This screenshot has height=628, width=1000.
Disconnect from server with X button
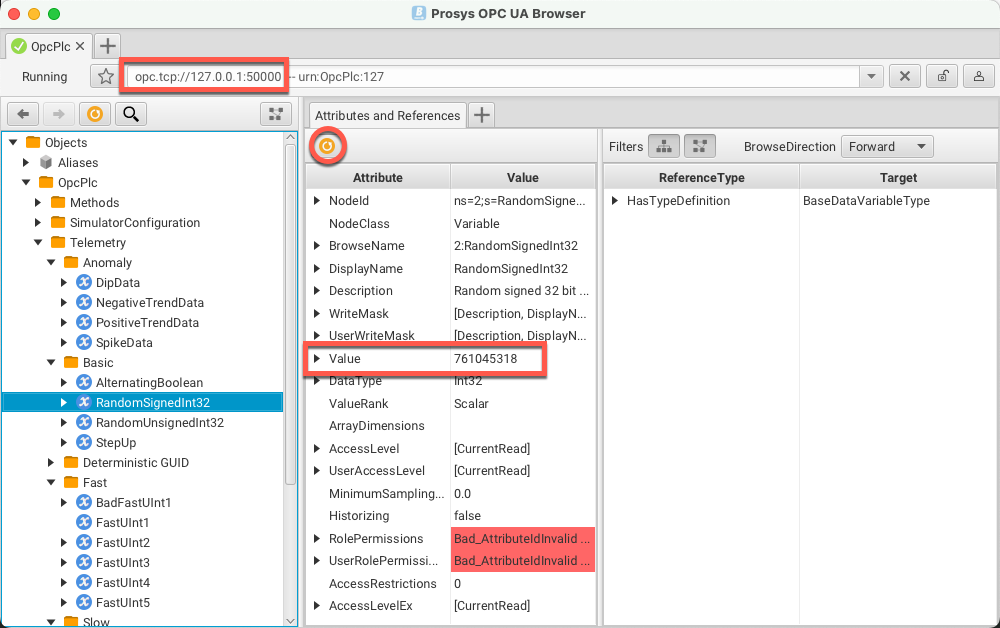(904, 77)
